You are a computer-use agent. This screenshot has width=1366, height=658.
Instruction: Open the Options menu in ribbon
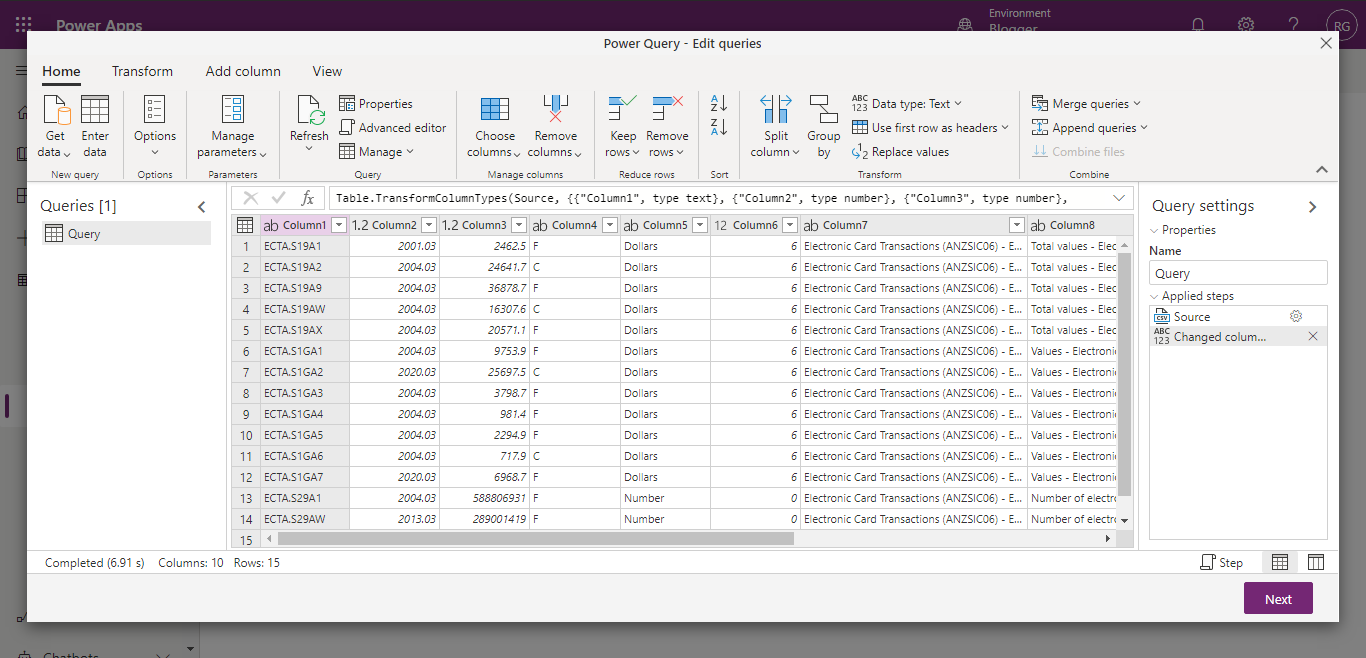(155, 127)
